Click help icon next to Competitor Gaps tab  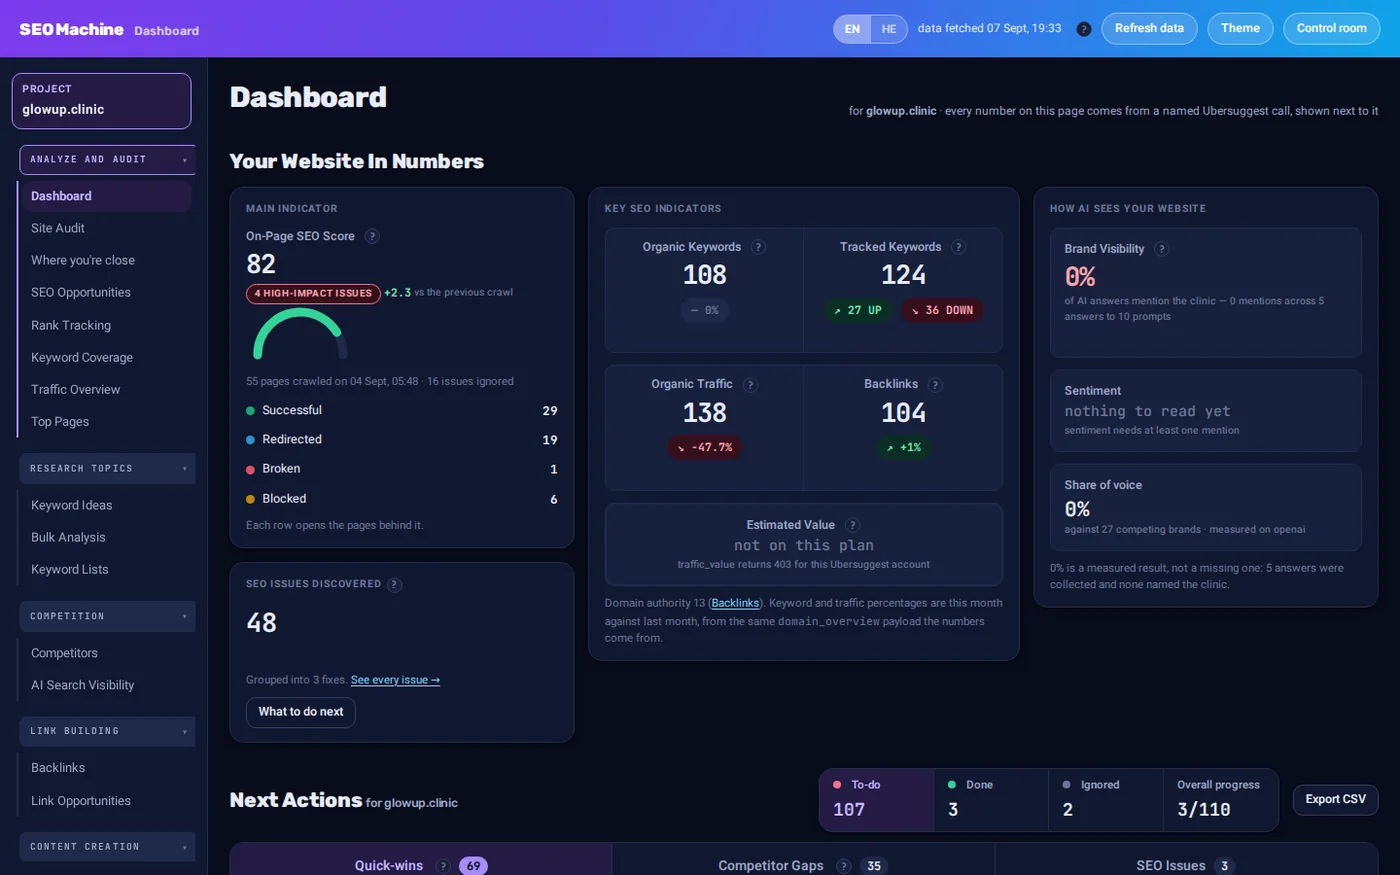tap(843, 866)
